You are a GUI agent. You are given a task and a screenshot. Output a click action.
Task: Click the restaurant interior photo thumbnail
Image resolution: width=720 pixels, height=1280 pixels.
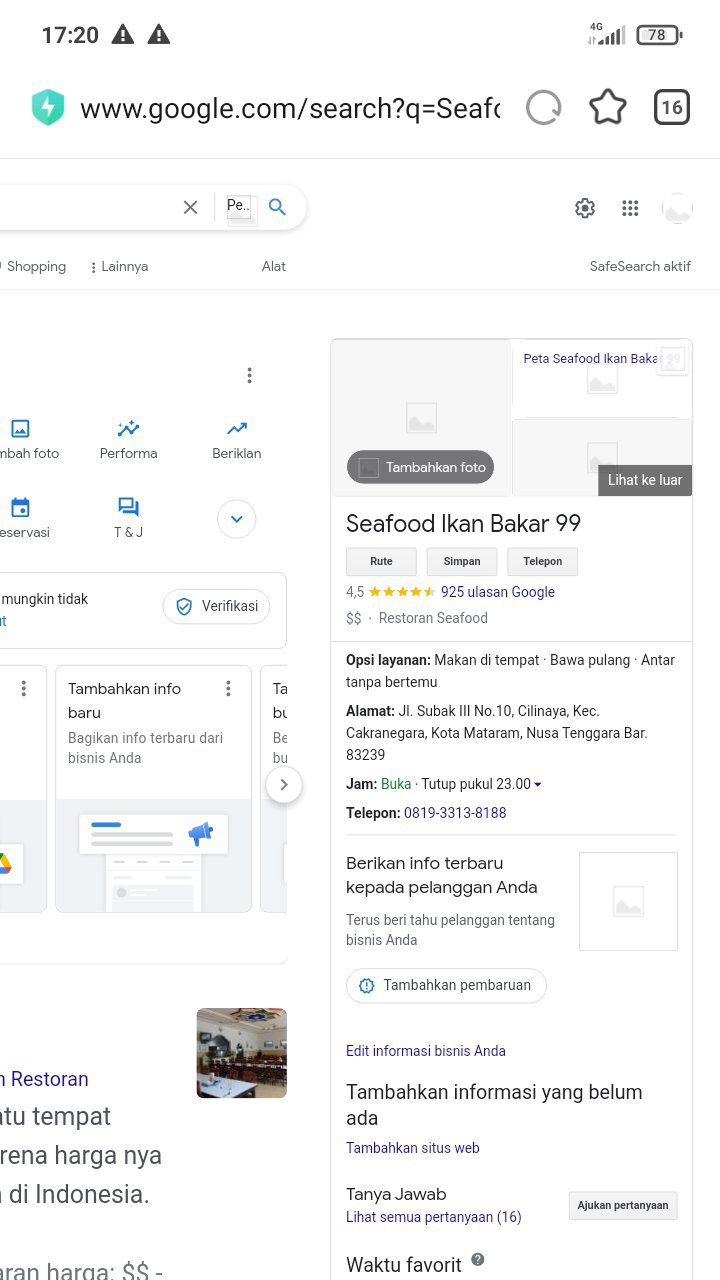(241, 1053)
